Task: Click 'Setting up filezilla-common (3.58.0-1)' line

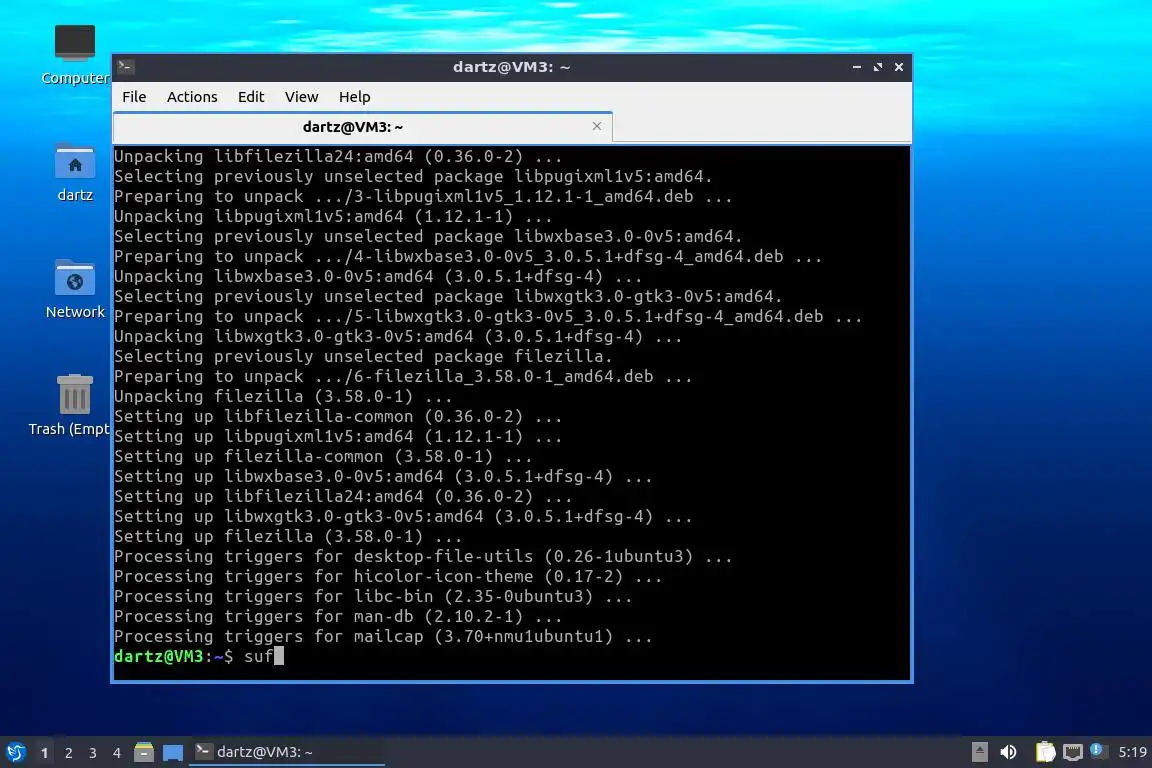Action: coord(323,456)
